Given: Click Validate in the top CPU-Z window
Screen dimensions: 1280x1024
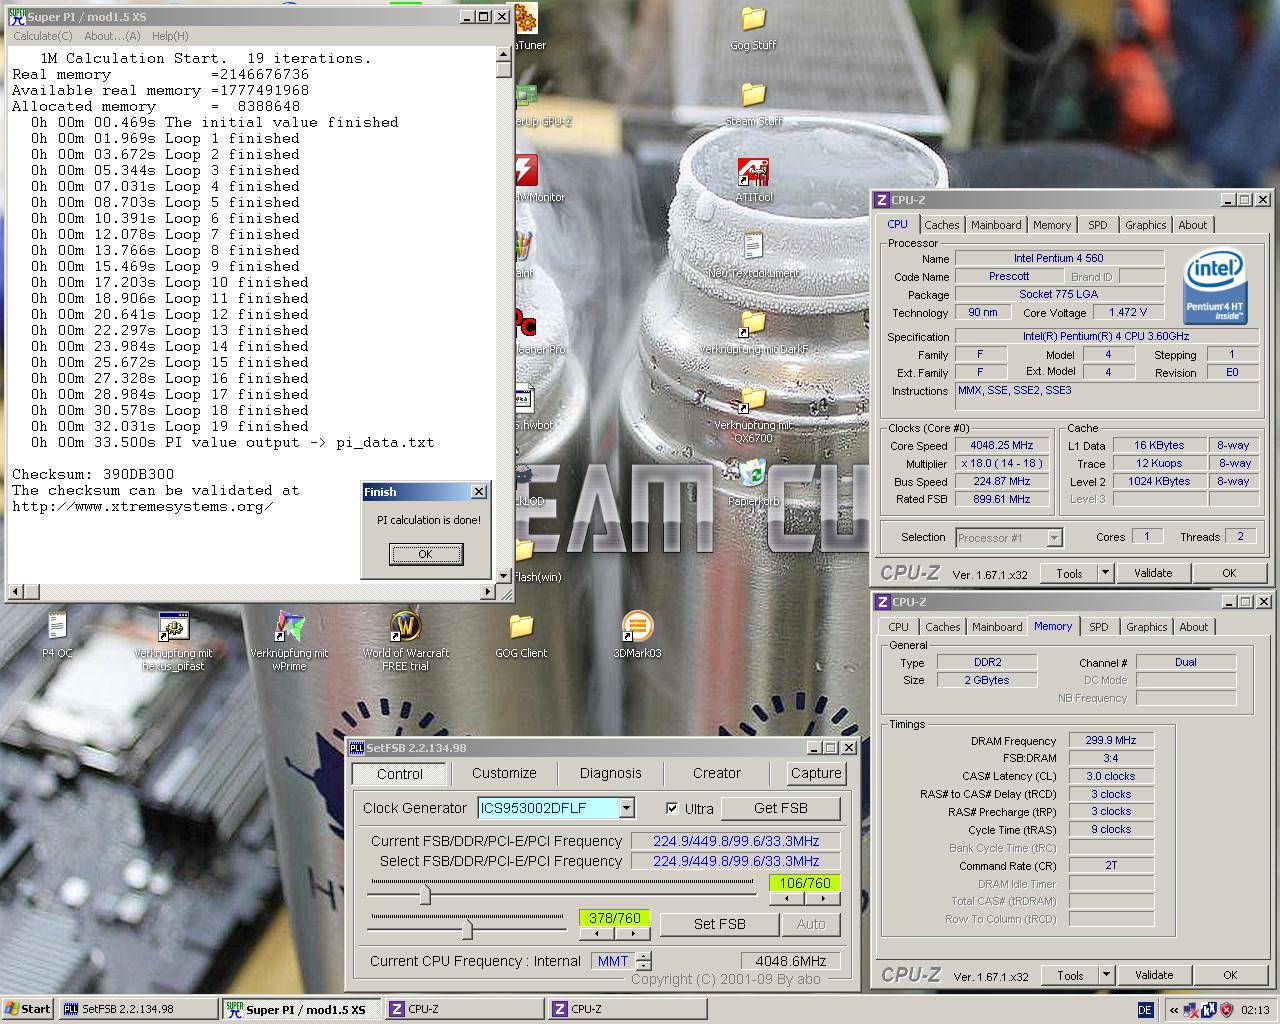Looking at the screenshot, I should (1152, 573).
